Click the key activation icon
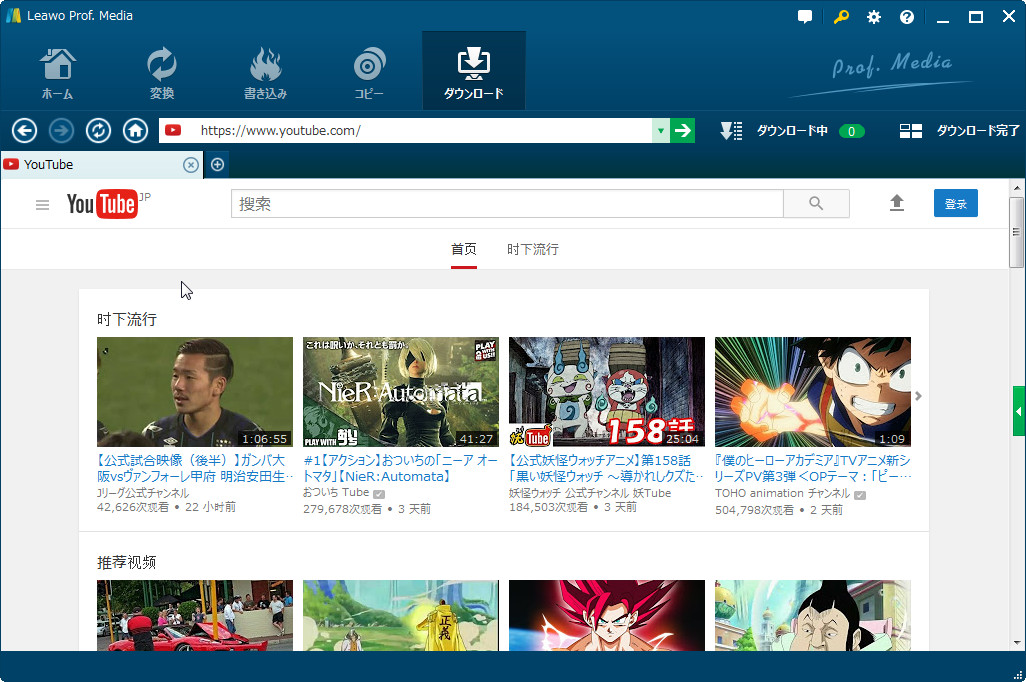Image resolution: width=1026 pixels, height=682 pixels. [x=841, y=17]
